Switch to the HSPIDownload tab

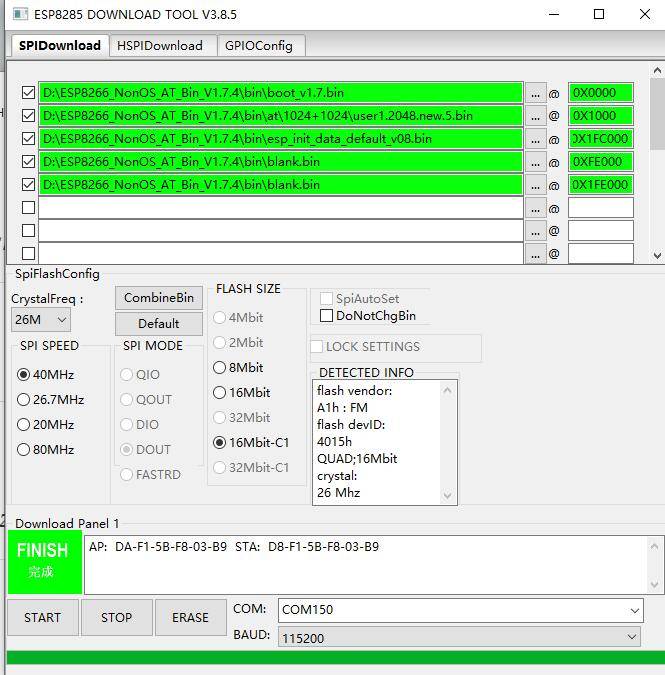coord(159,46)
